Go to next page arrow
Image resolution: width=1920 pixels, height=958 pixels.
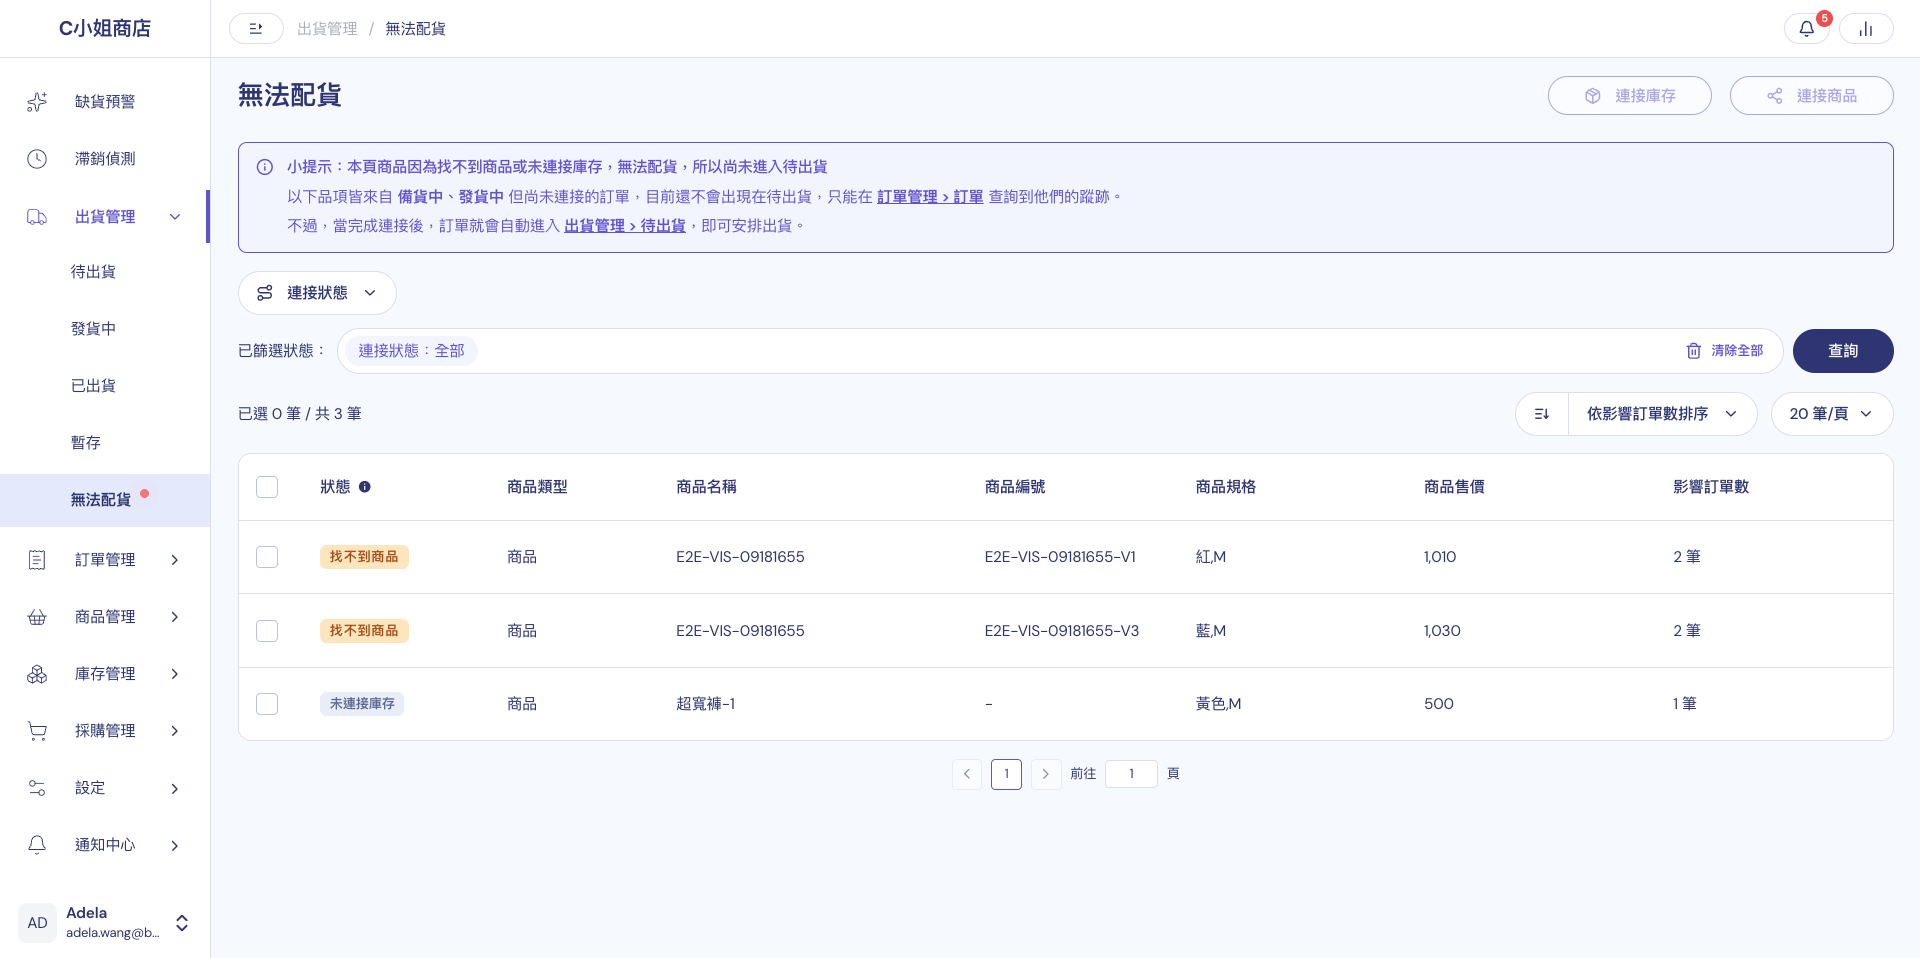[1046, 774]
